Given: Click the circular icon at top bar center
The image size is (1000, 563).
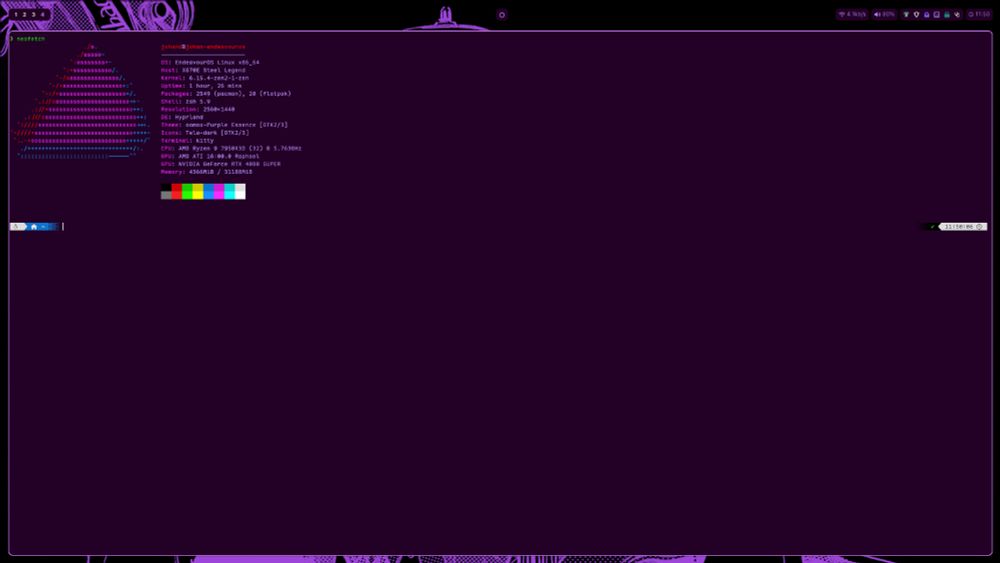Looking at the screenshot, I should [x=502, y=15].
